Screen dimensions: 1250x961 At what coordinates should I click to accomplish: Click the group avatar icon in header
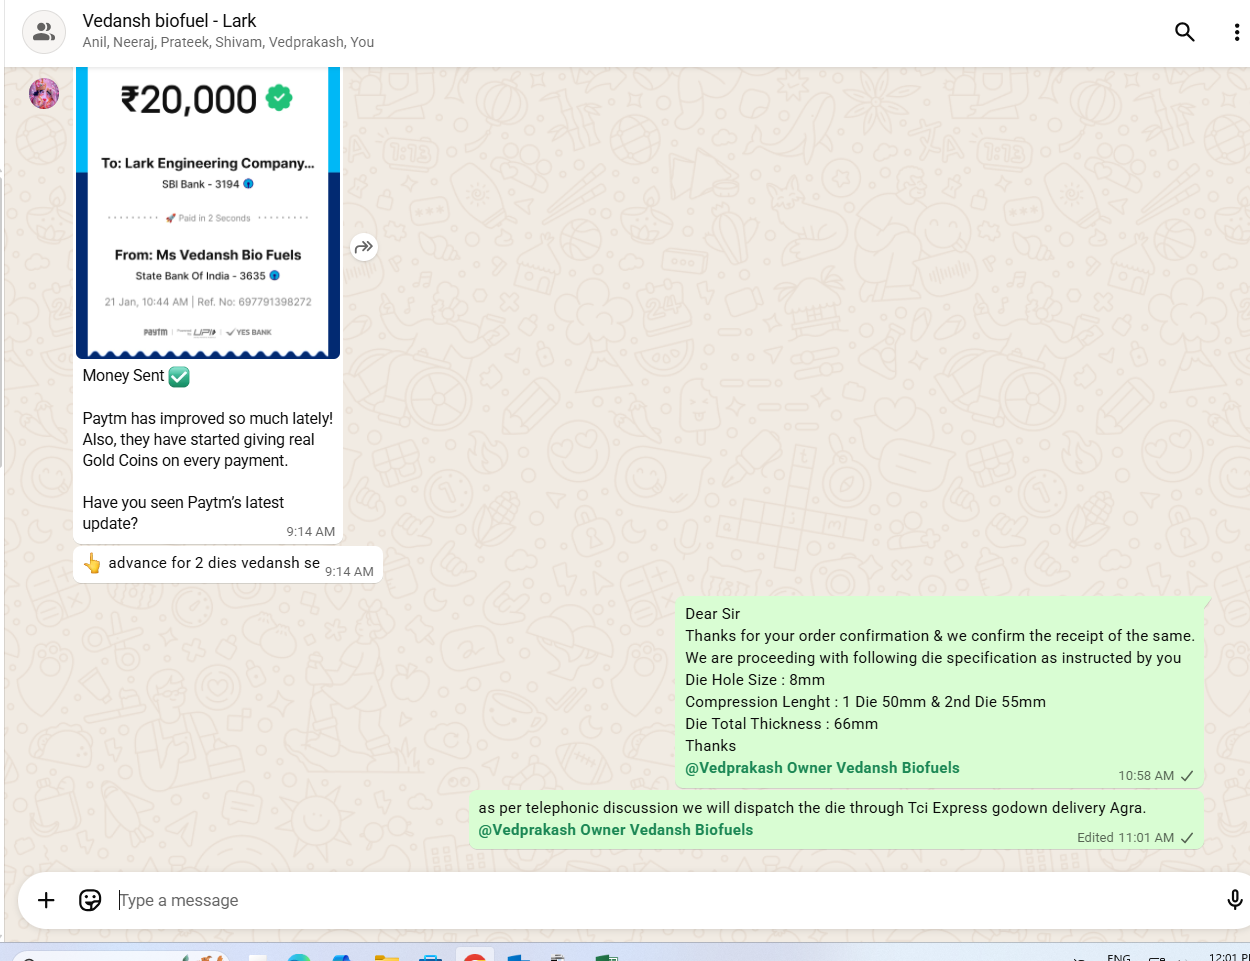(44, 32)
